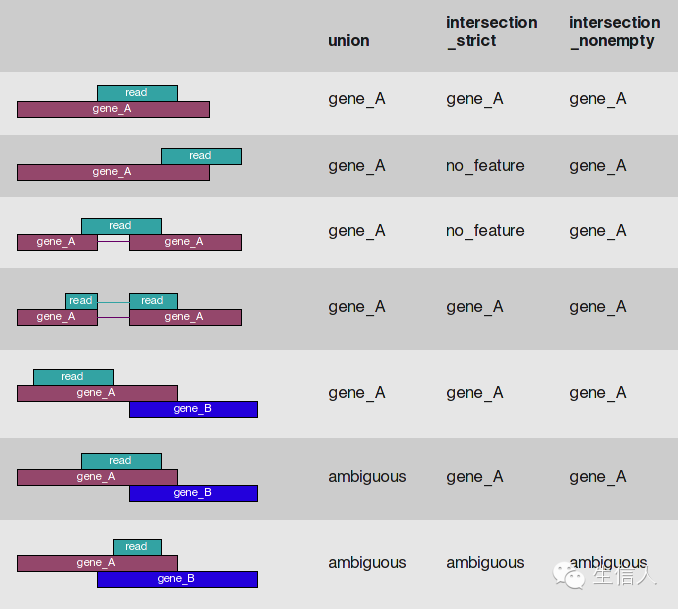The width and height of the screenshot is (678, 609).
Task: Click the purple gene_A bar in the last row
Action: click(x=96, y=563)
